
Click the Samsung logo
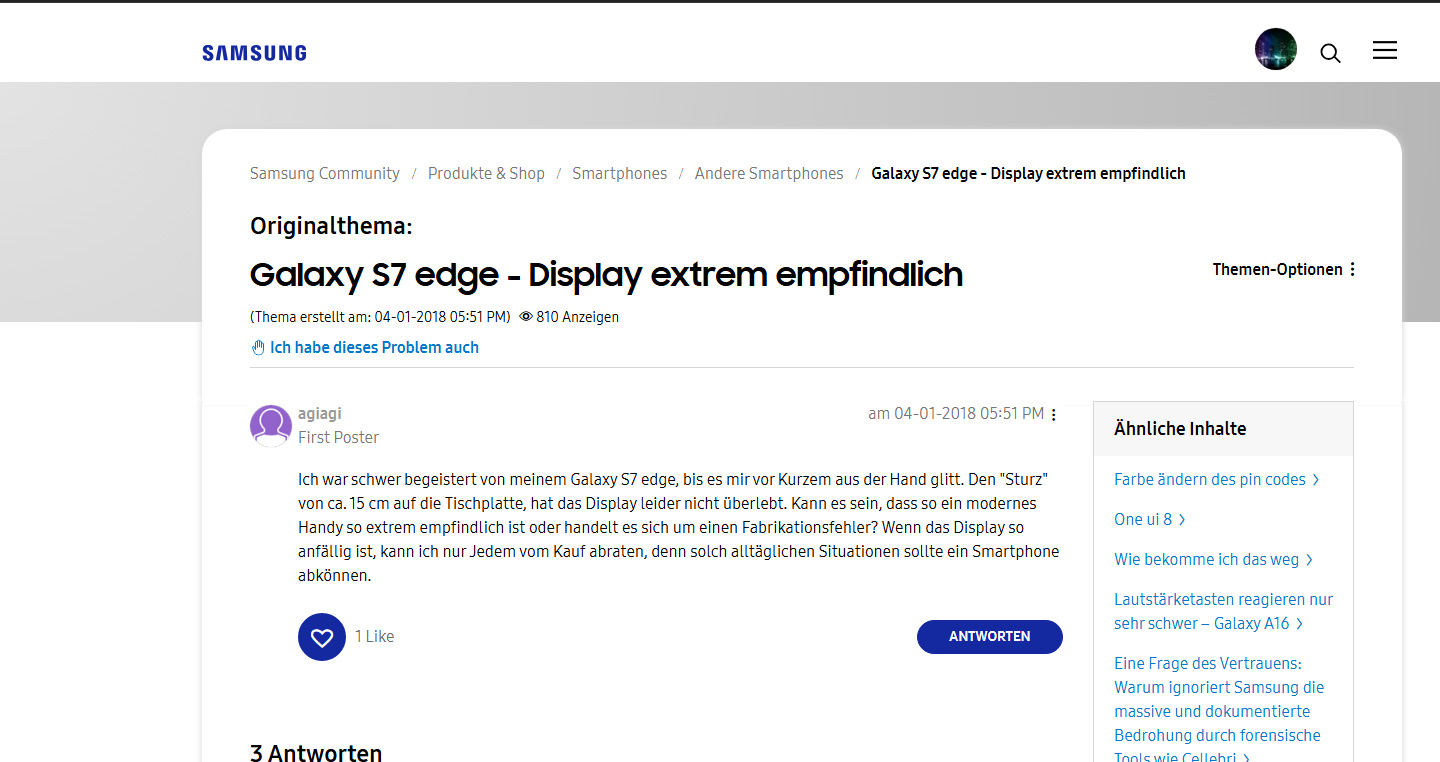point(254,53)
